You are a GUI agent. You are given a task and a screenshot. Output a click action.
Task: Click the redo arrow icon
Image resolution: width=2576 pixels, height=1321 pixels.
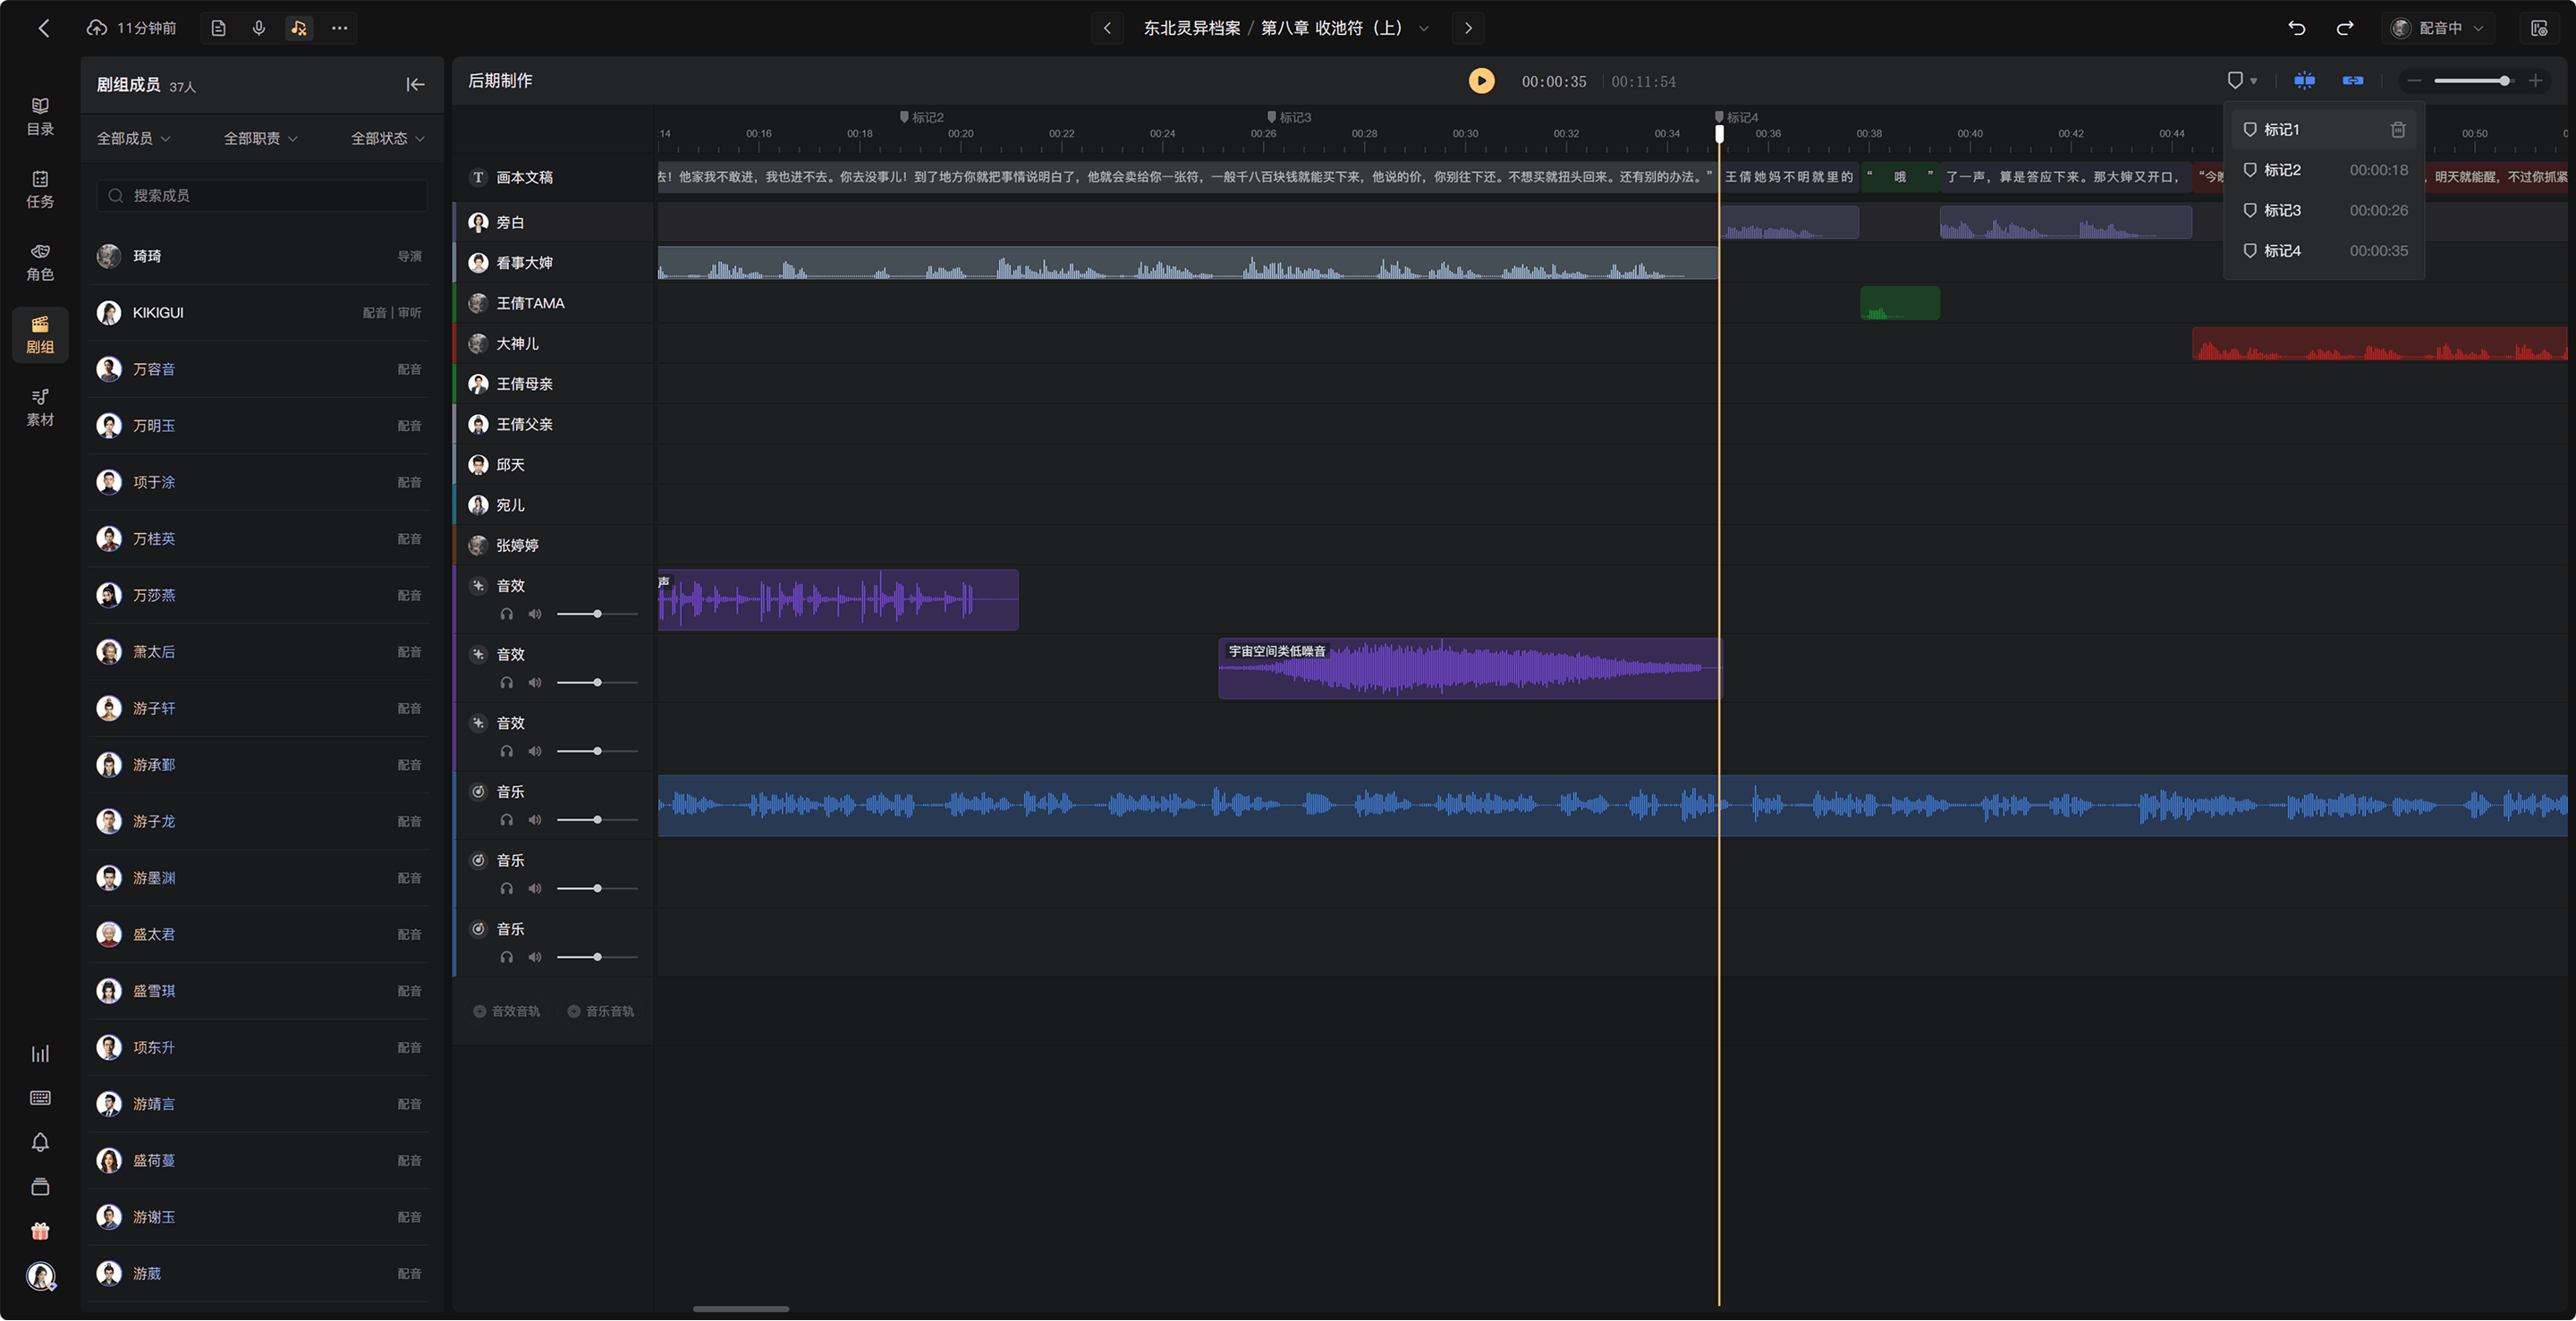(2344, 28)
